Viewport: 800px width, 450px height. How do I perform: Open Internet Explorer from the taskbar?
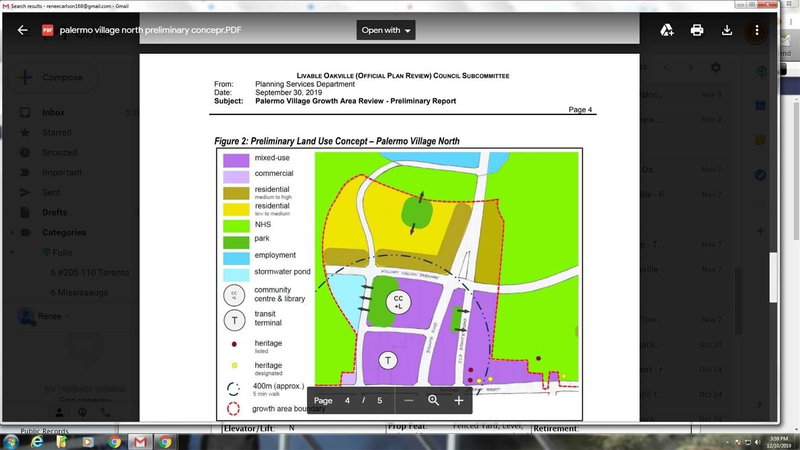[37, 441]
